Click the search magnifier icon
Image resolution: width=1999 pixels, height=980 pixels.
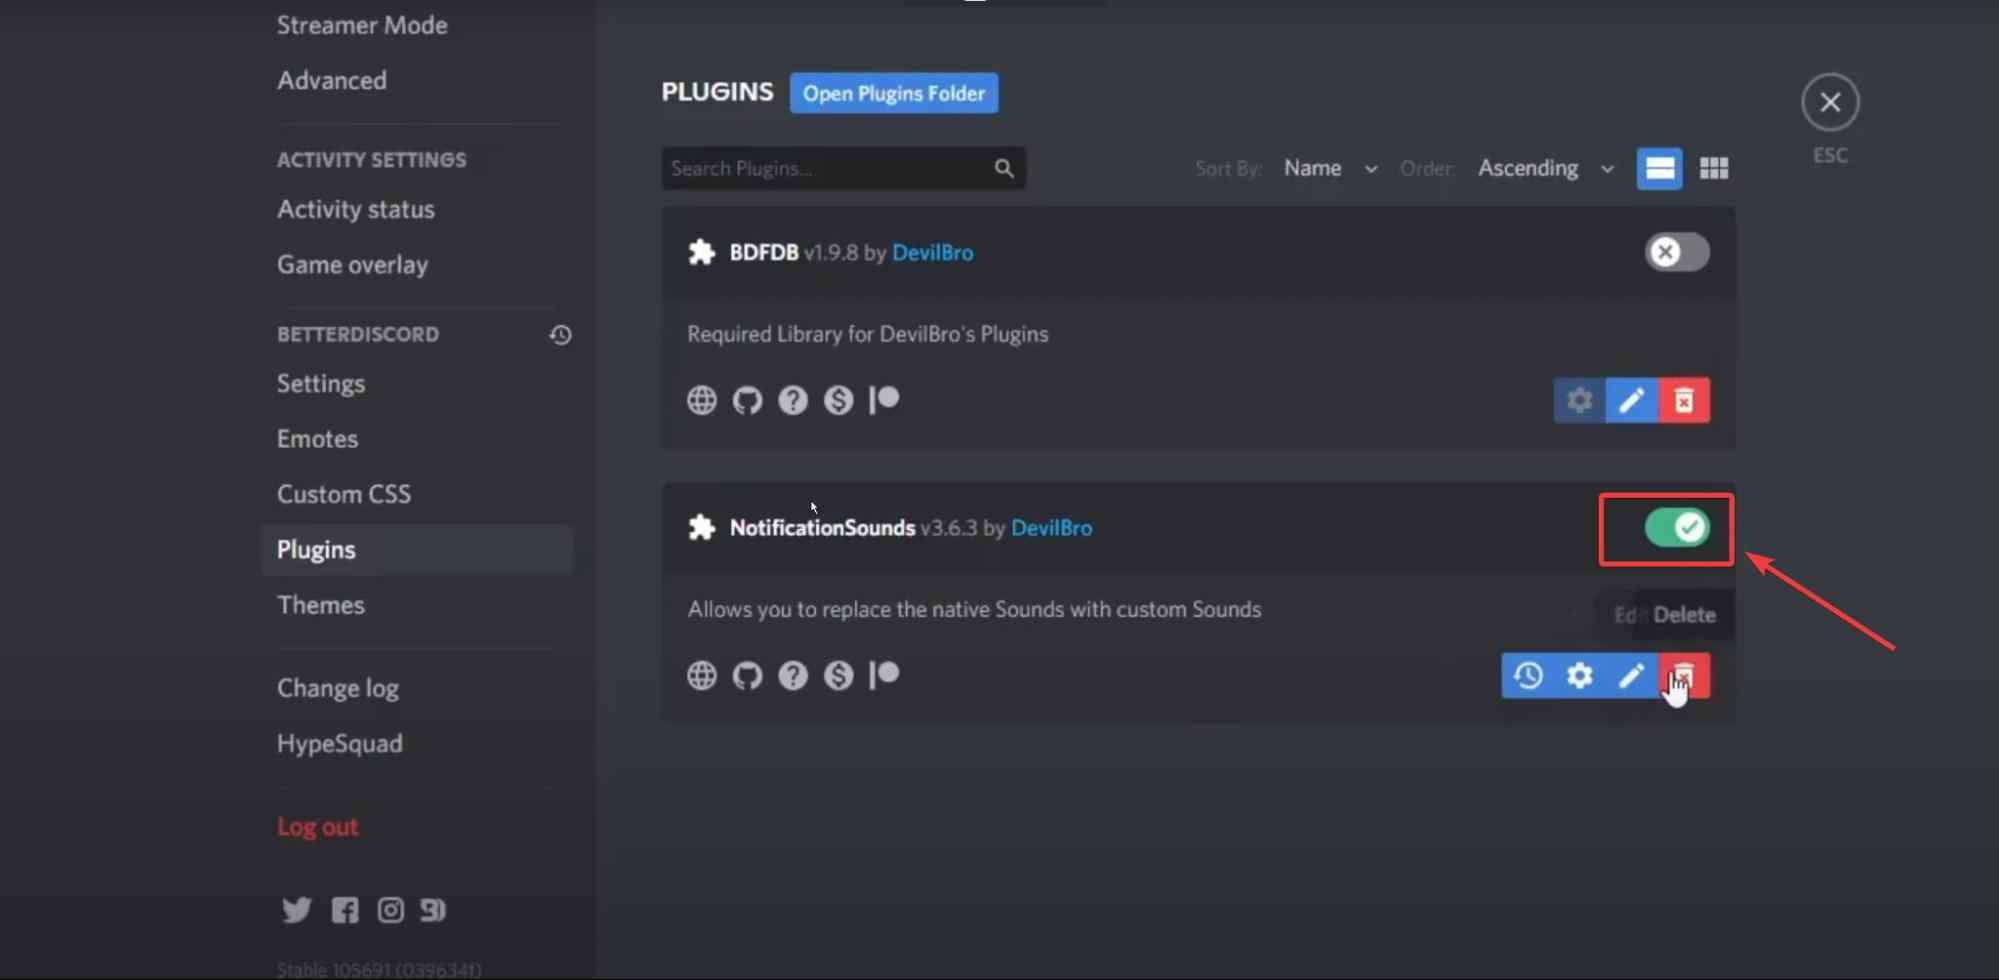click(x=1004, y=168)
